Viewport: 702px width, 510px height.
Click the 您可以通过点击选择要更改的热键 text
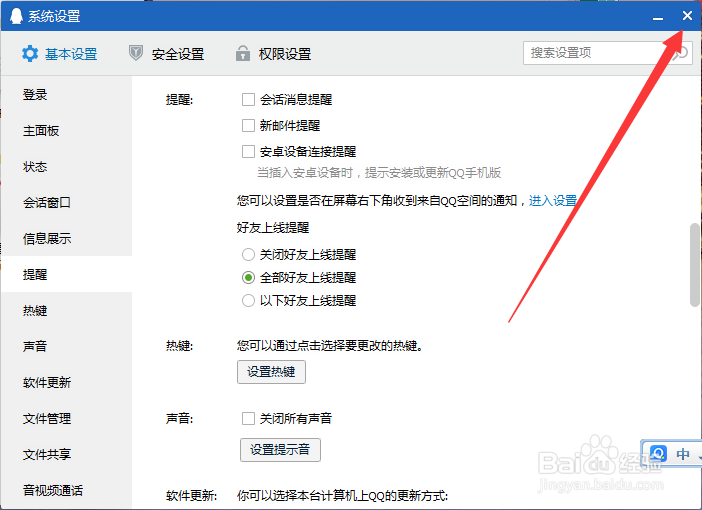[330, 346]
